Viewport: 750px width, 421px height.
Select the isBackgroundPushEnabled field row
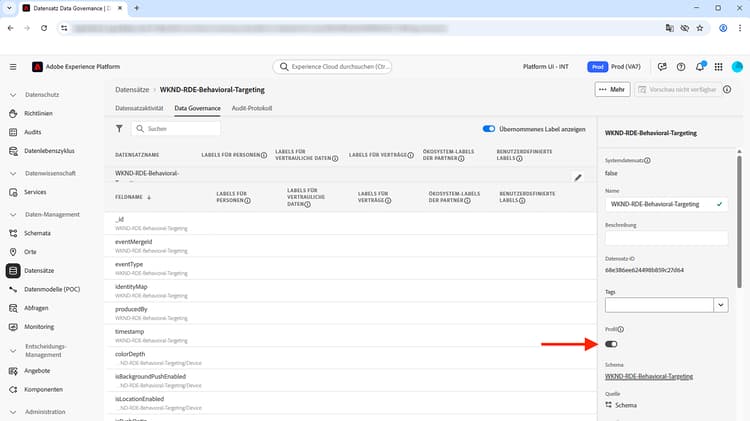(350, 381)
